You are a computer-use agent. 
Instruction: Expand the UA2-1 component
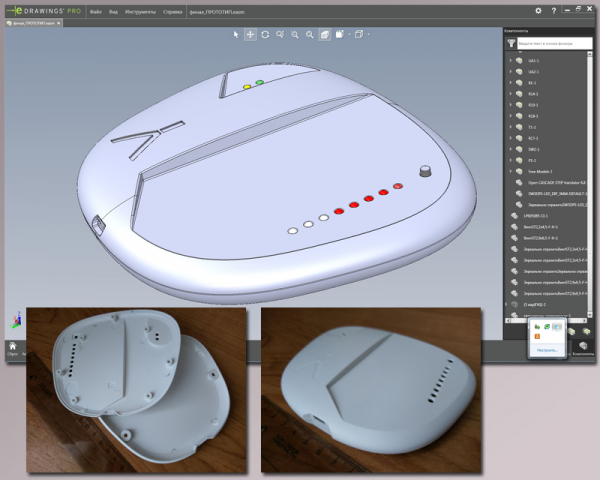(510, 72)
